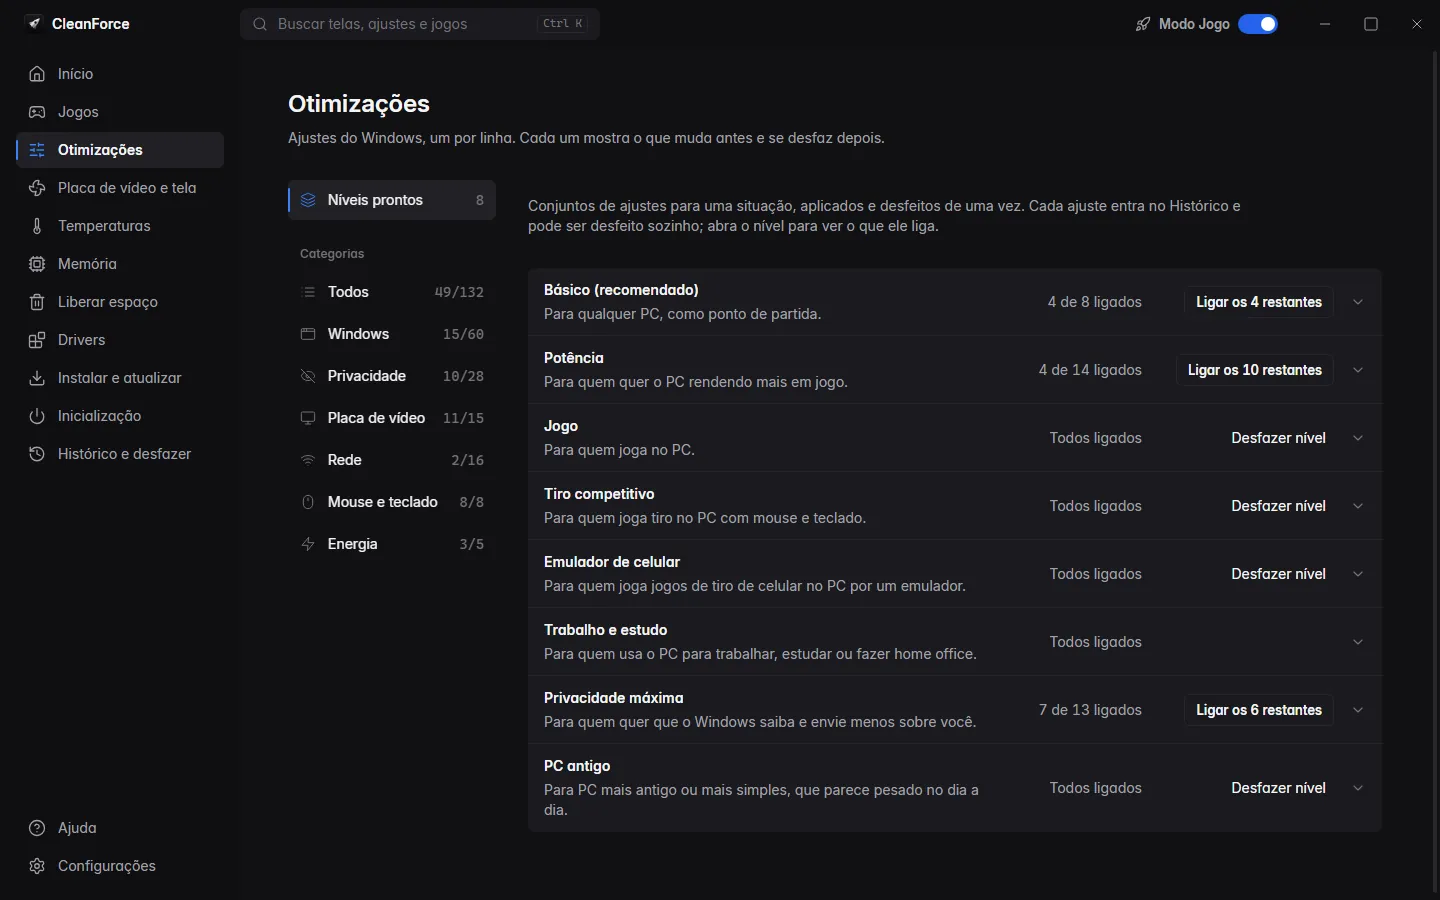Image resolution: width=1440 pixels, height=900 pixels.
Task: Expand the Tiro competitivo level chevron
Action: tap(1358, 506)
